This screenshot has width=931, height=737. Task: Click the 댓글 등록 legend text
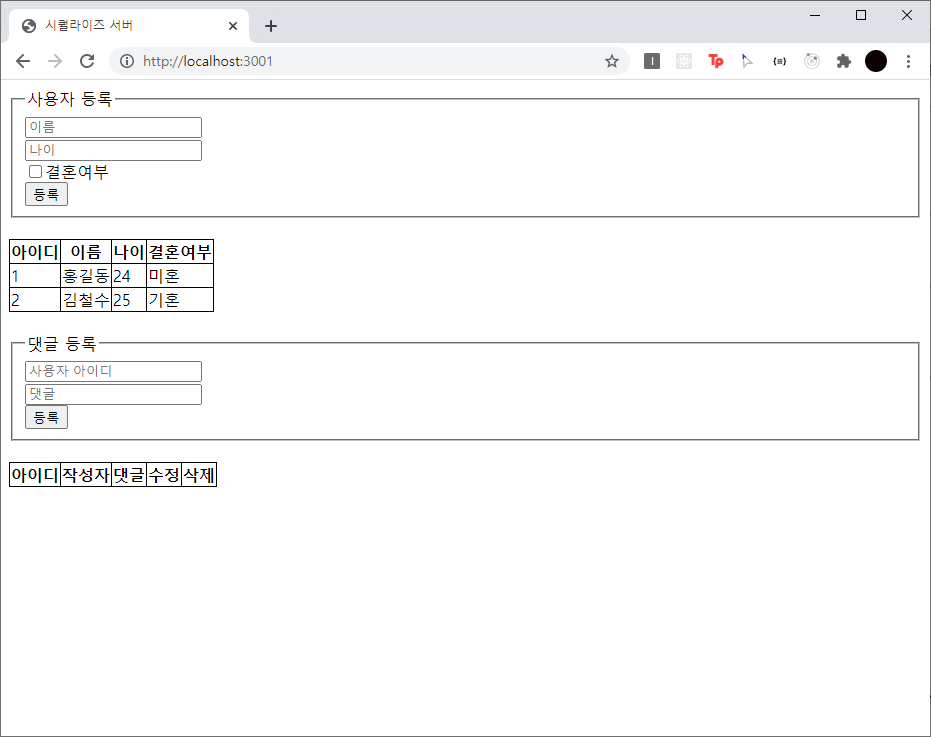tap(62, 343)
